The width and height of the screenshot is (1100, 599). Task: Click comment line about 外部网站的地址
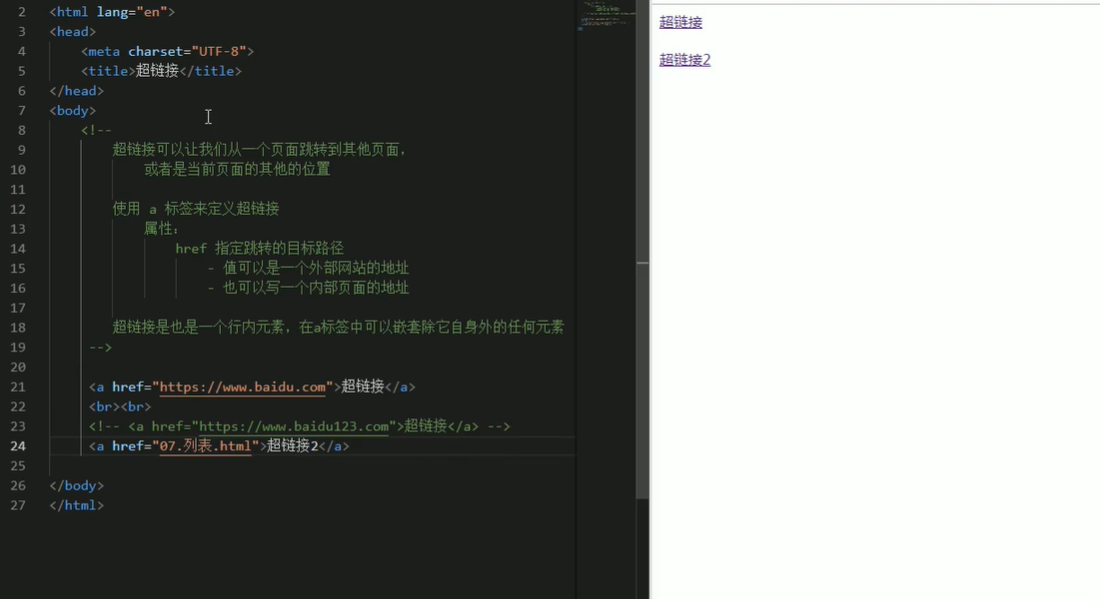[x=308, y=268]
